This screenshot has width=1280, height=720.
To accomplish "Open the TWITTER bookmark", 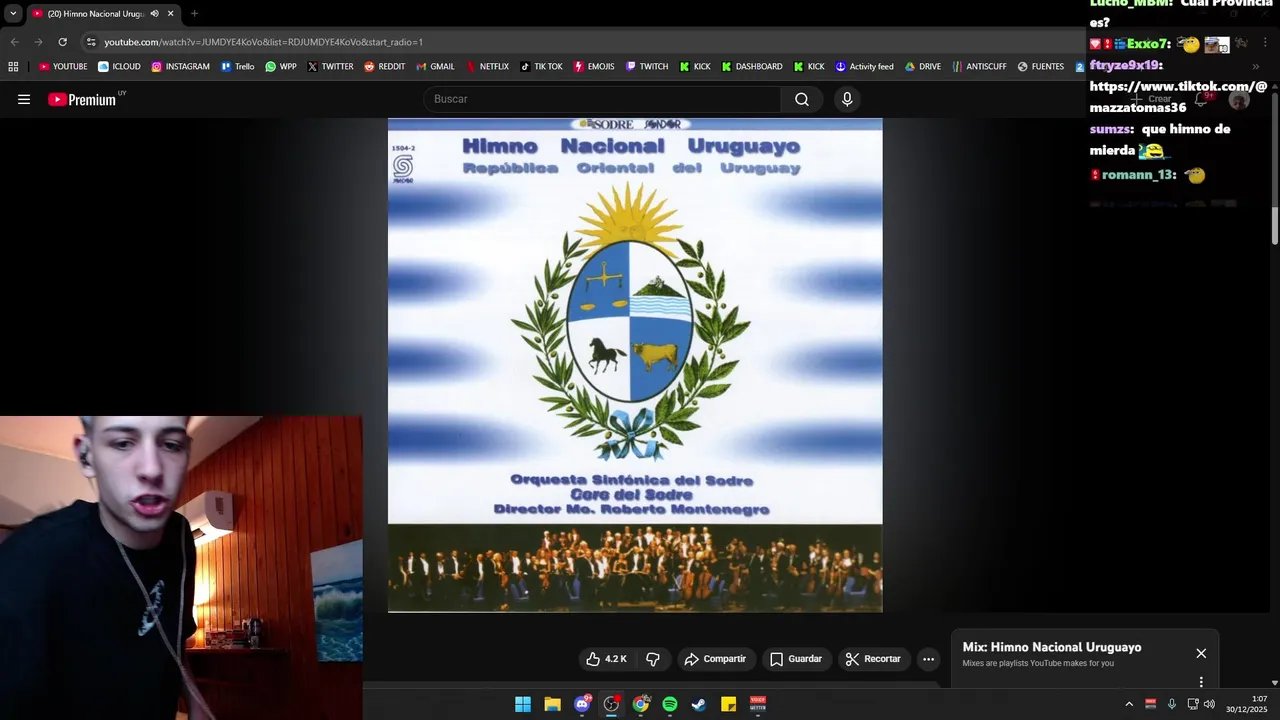I will [x=330, y=67].
